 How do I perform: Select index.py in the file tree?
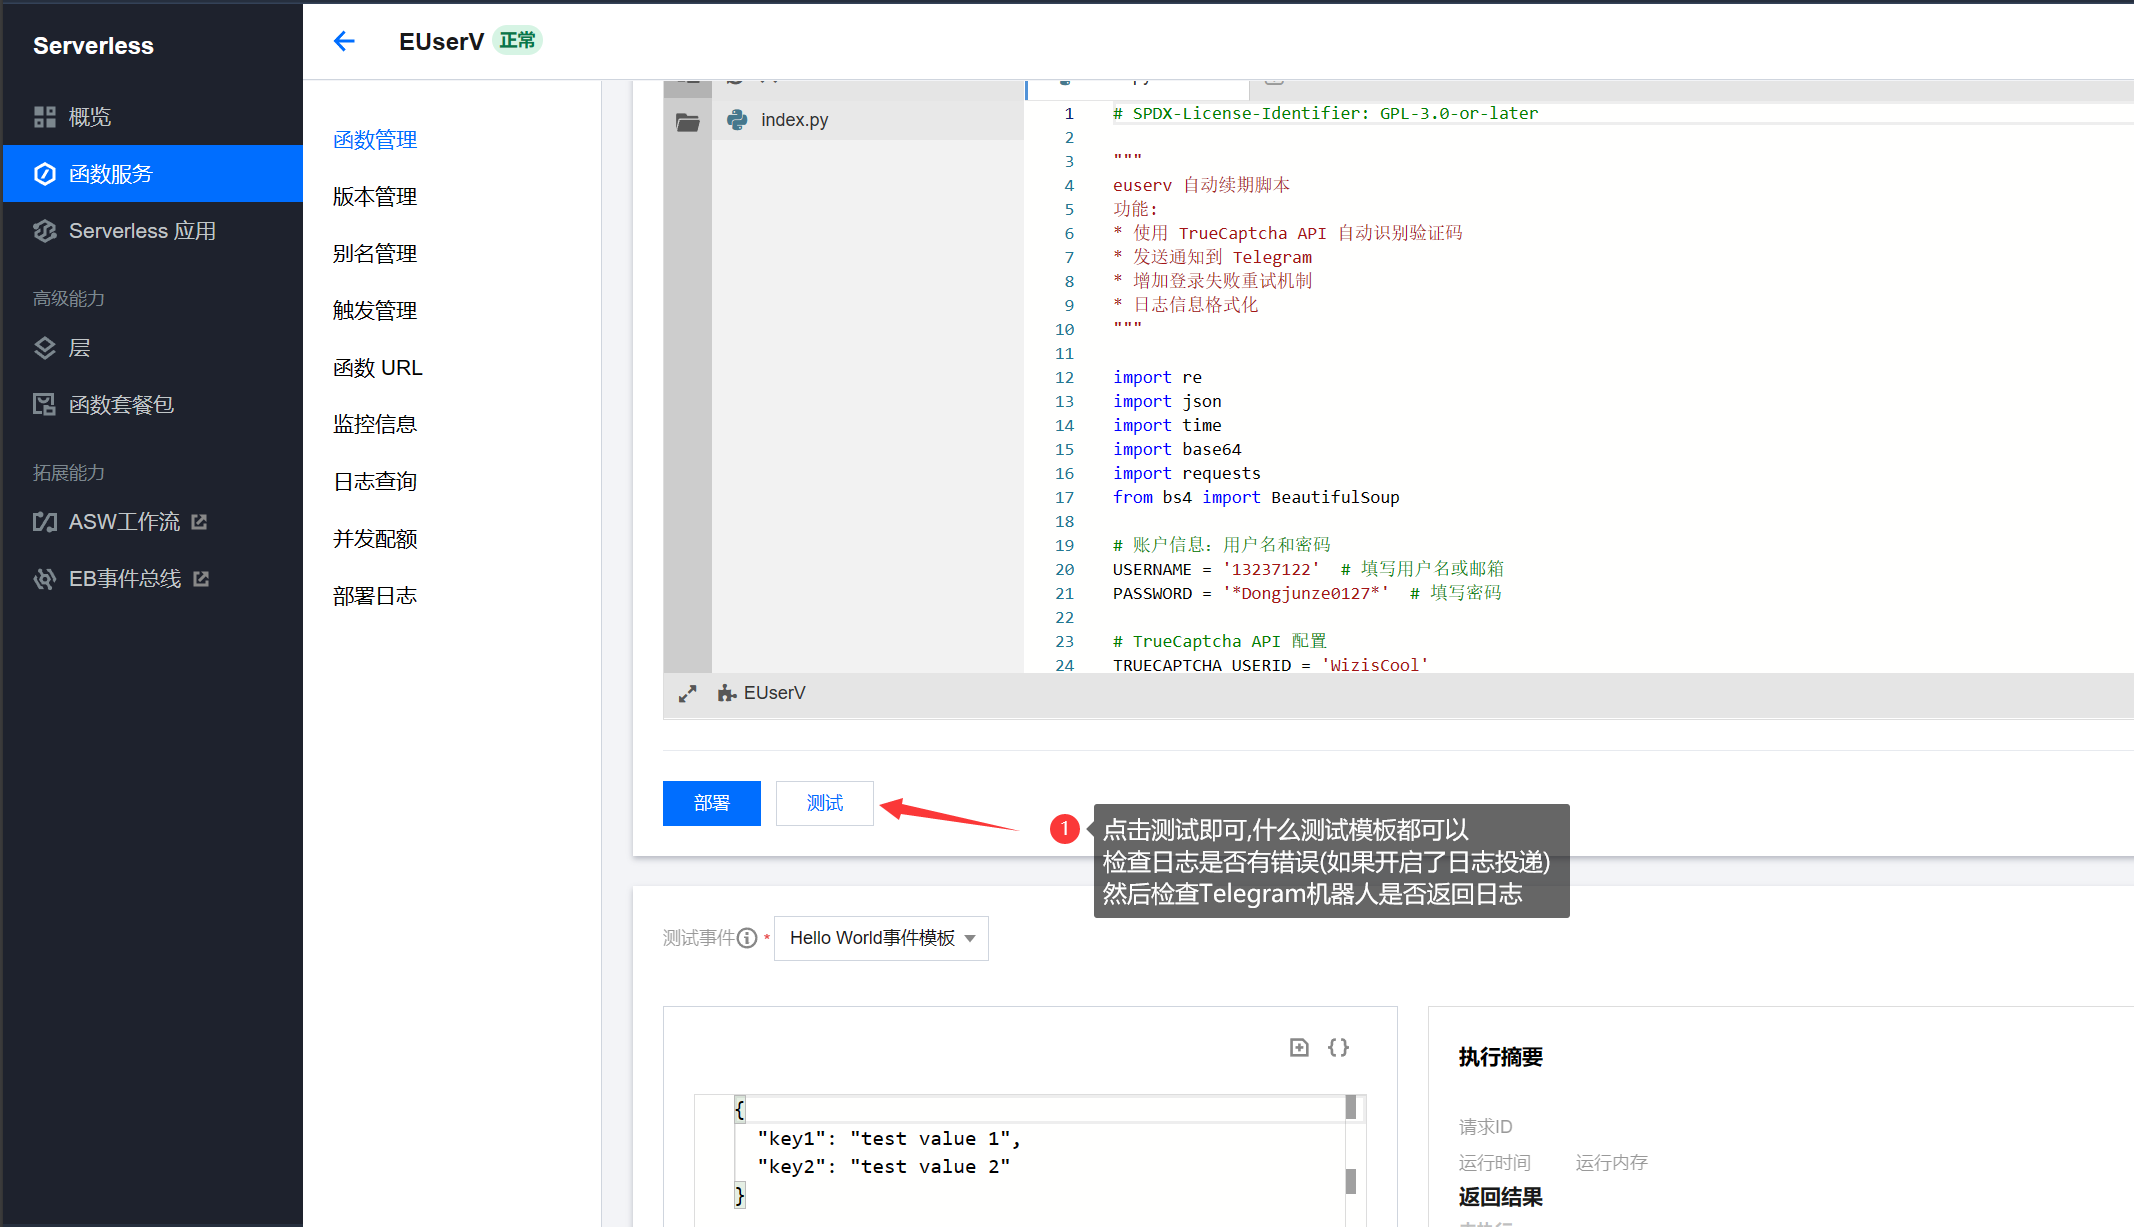pos(794,120)
